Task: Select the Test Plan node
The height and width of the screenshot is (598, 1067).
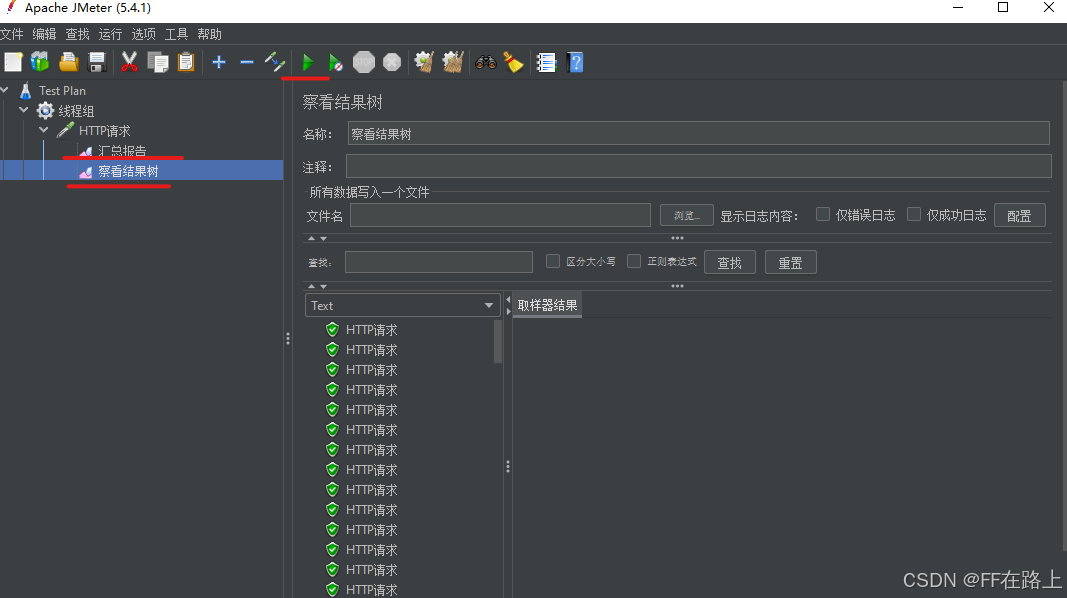Action: click(62, 90)
